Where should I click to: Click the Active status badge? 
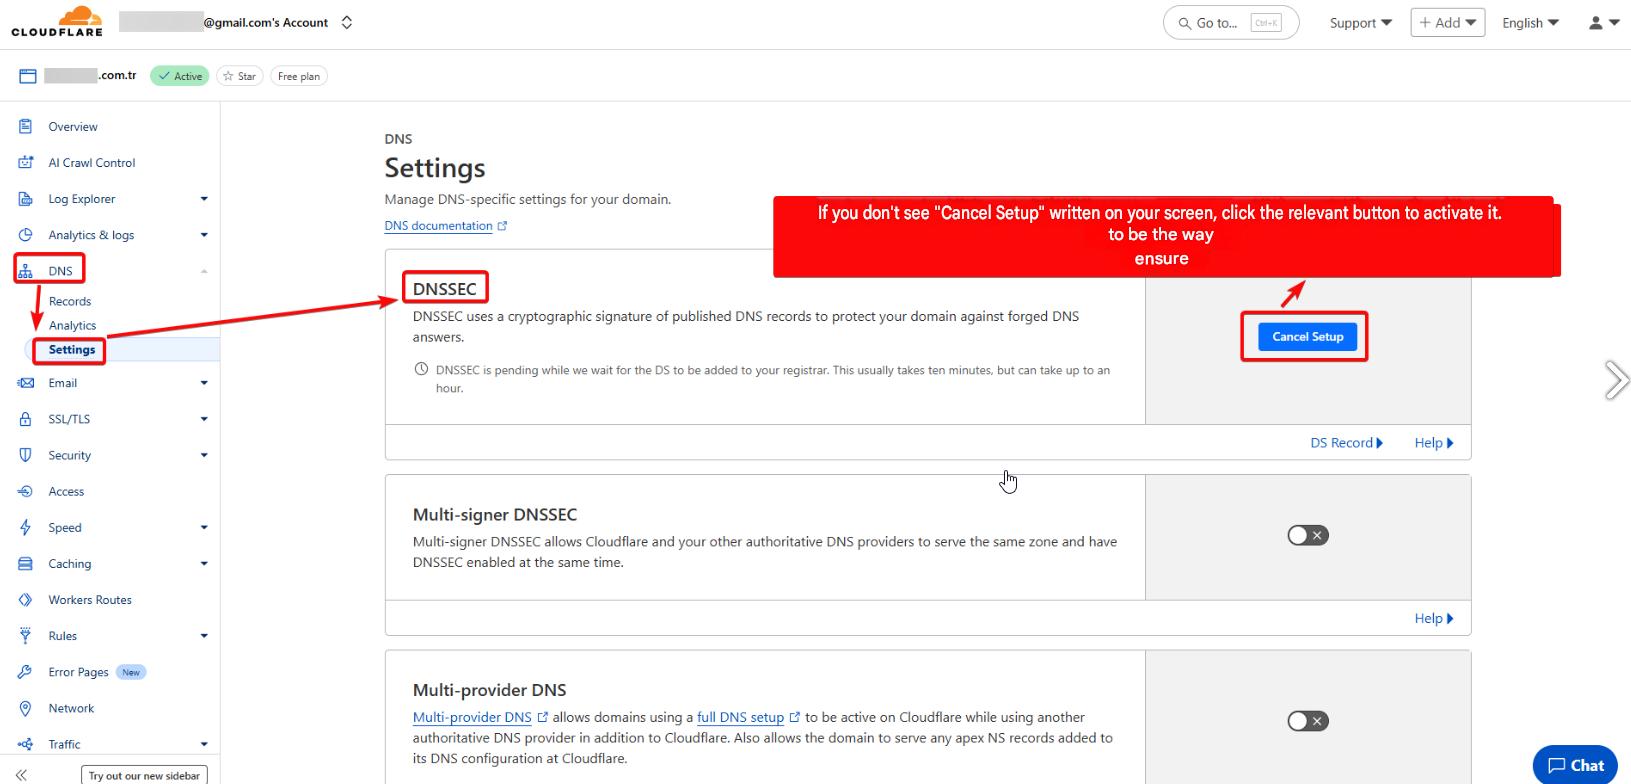[180, 76]
